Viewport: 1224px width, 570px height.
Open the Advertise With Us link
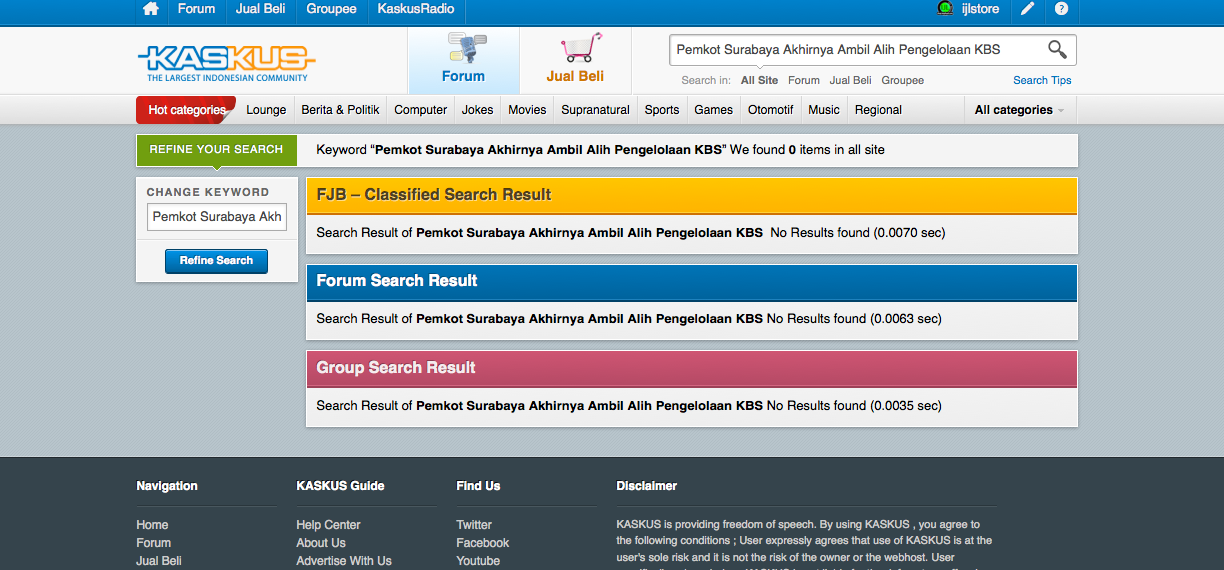pos(344,561)
